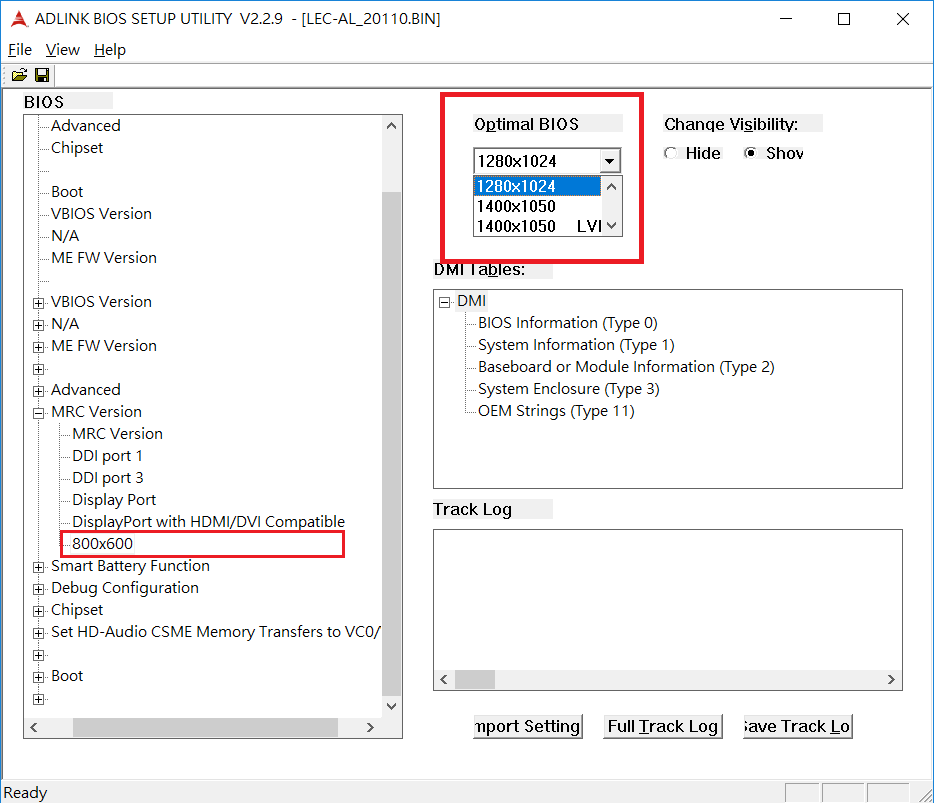934x803 pixels.
Task: Select the child MRC Version tree item
Action: [117, 434]
